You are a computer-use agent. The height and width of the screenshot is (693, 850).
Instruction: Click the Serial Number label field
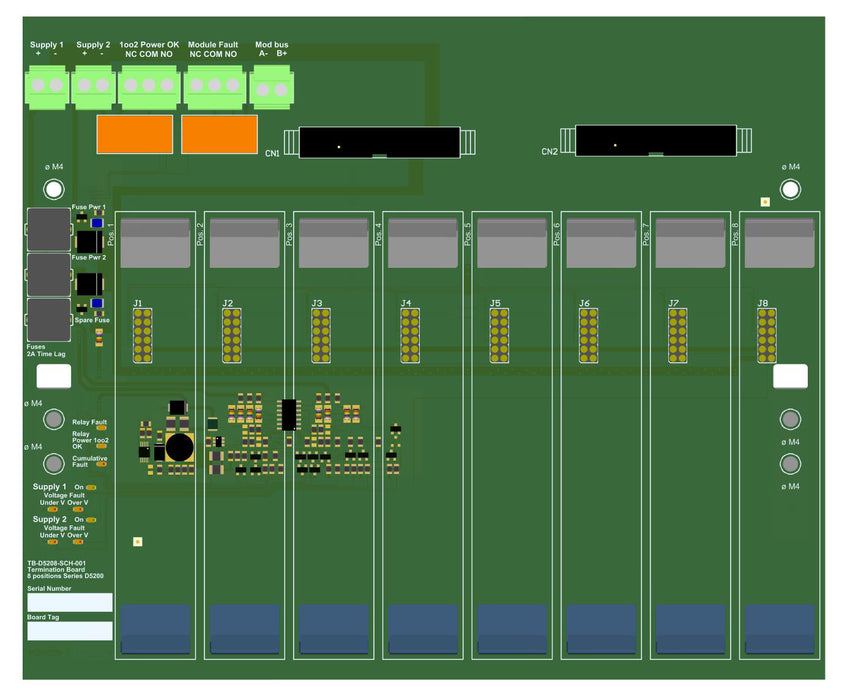coord(69,602)
